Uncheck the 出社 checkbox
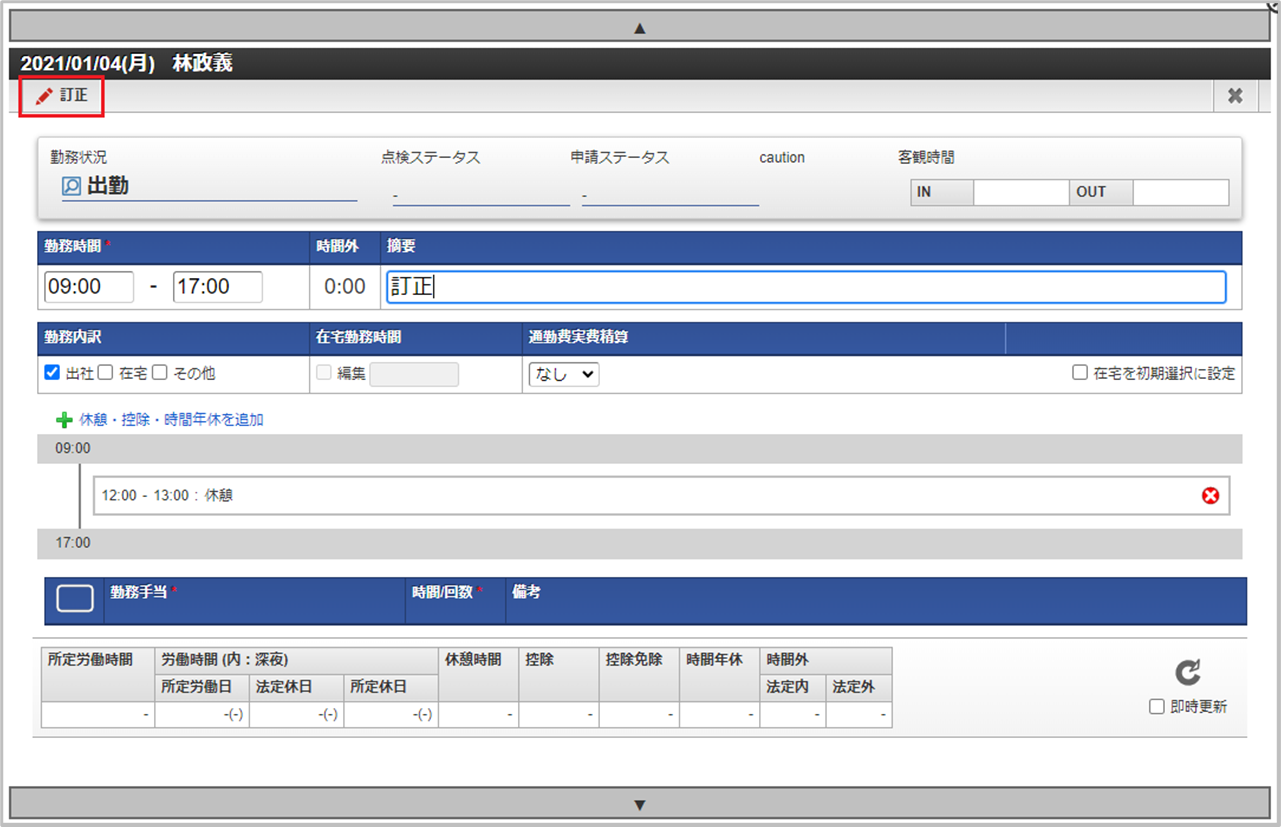Viewport: 1281px width, 827px height. pyautogui.click(x=51, y=373)
